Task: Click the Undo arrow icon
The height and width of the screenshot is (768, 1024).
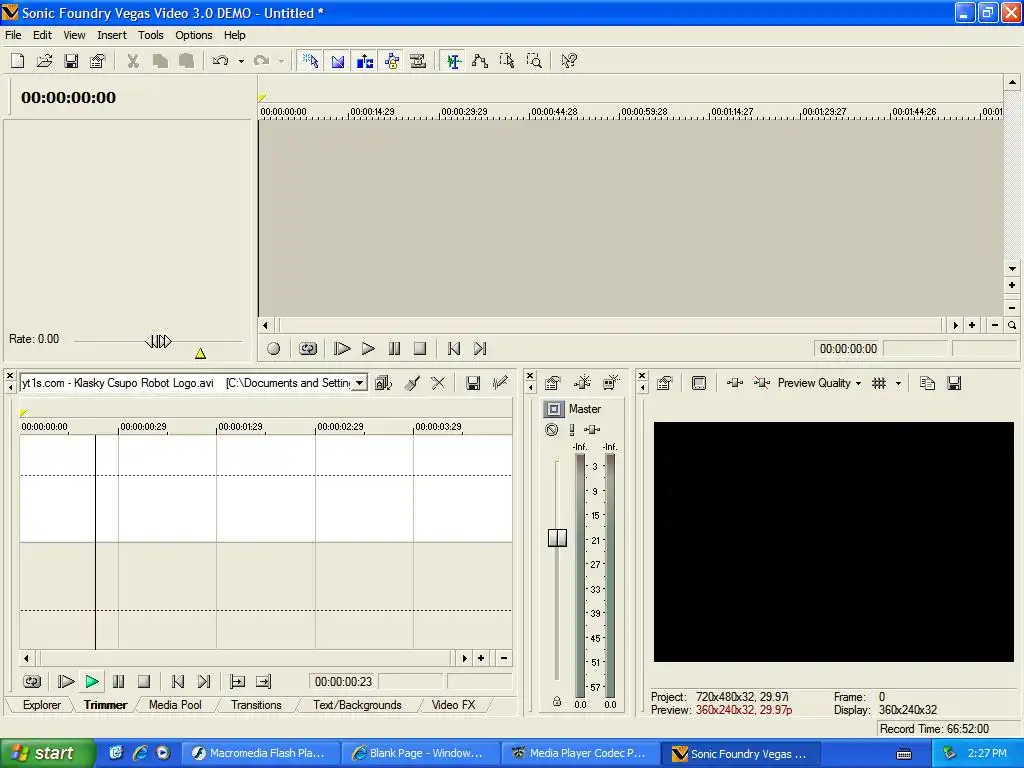Action: [x=221, y=61]
